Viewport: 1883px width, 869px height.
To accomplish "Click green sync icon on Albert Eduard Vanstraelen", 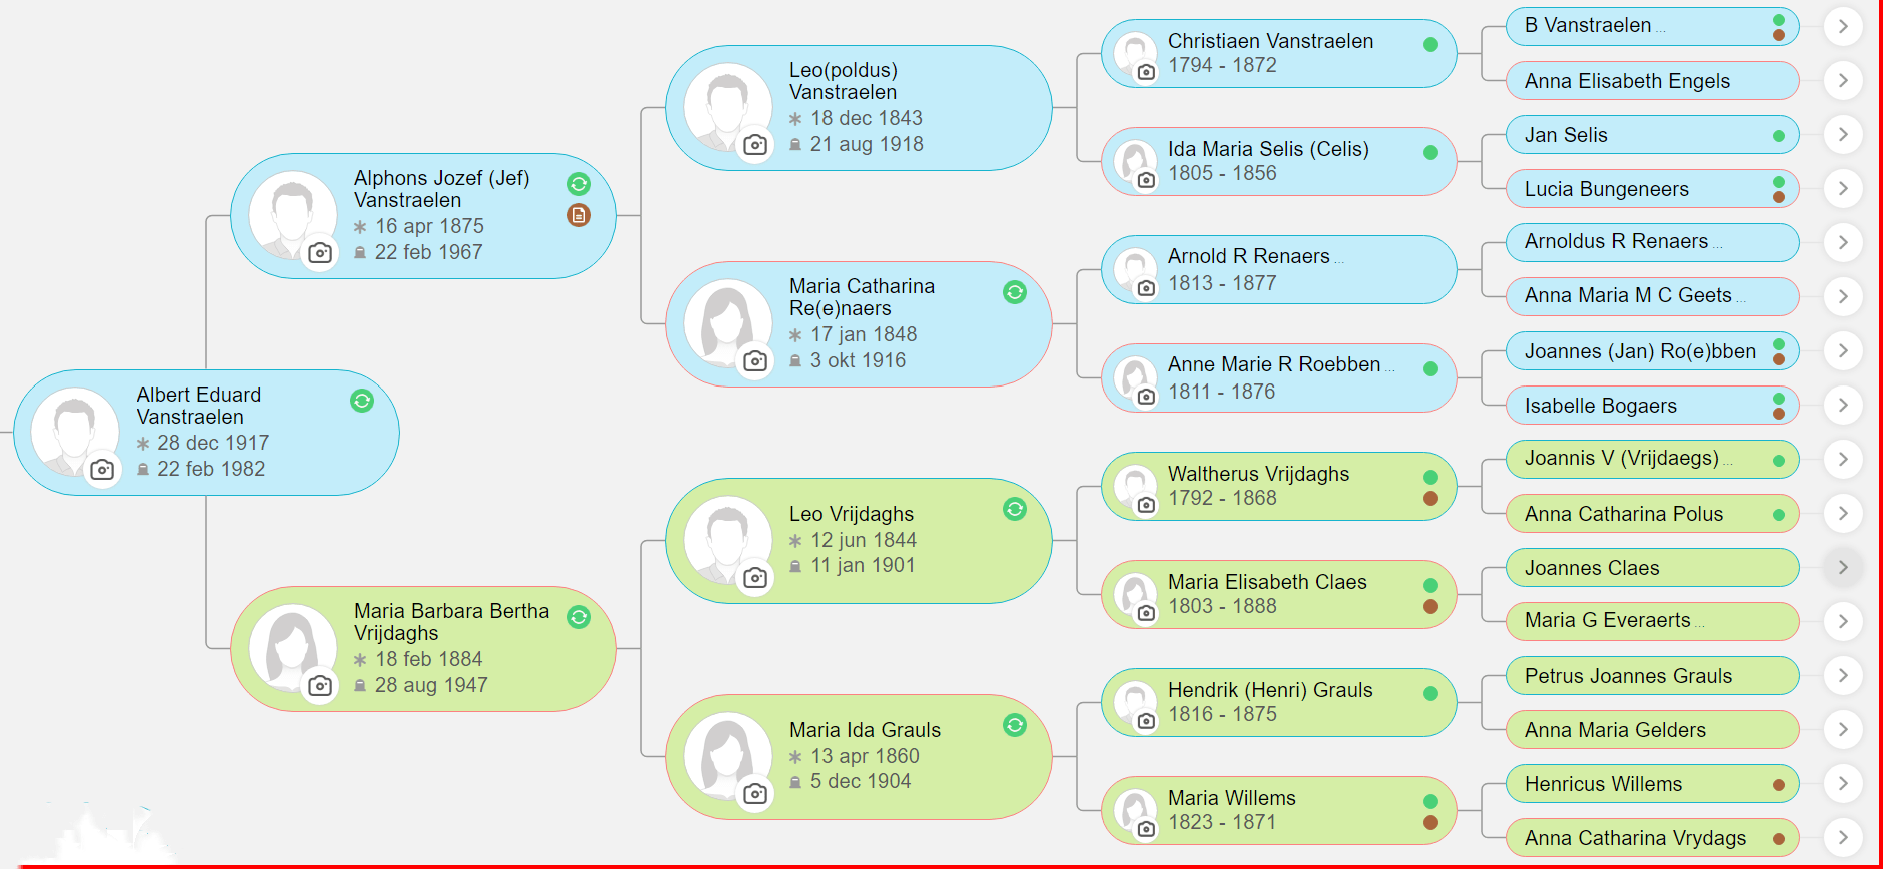I will click(362, 401).
